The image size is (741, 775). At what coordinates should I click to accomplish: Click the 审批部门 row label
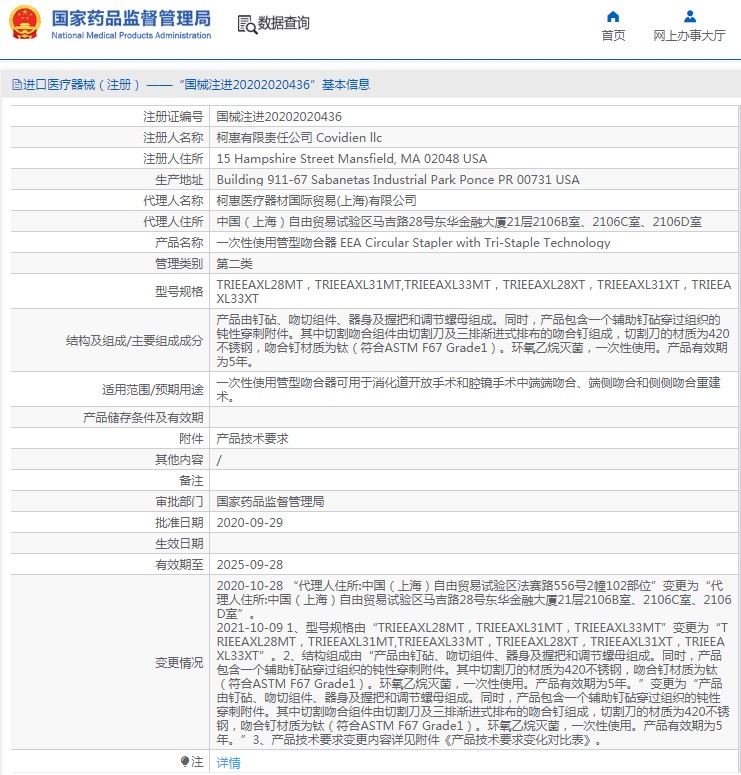(x=179, y=502)
